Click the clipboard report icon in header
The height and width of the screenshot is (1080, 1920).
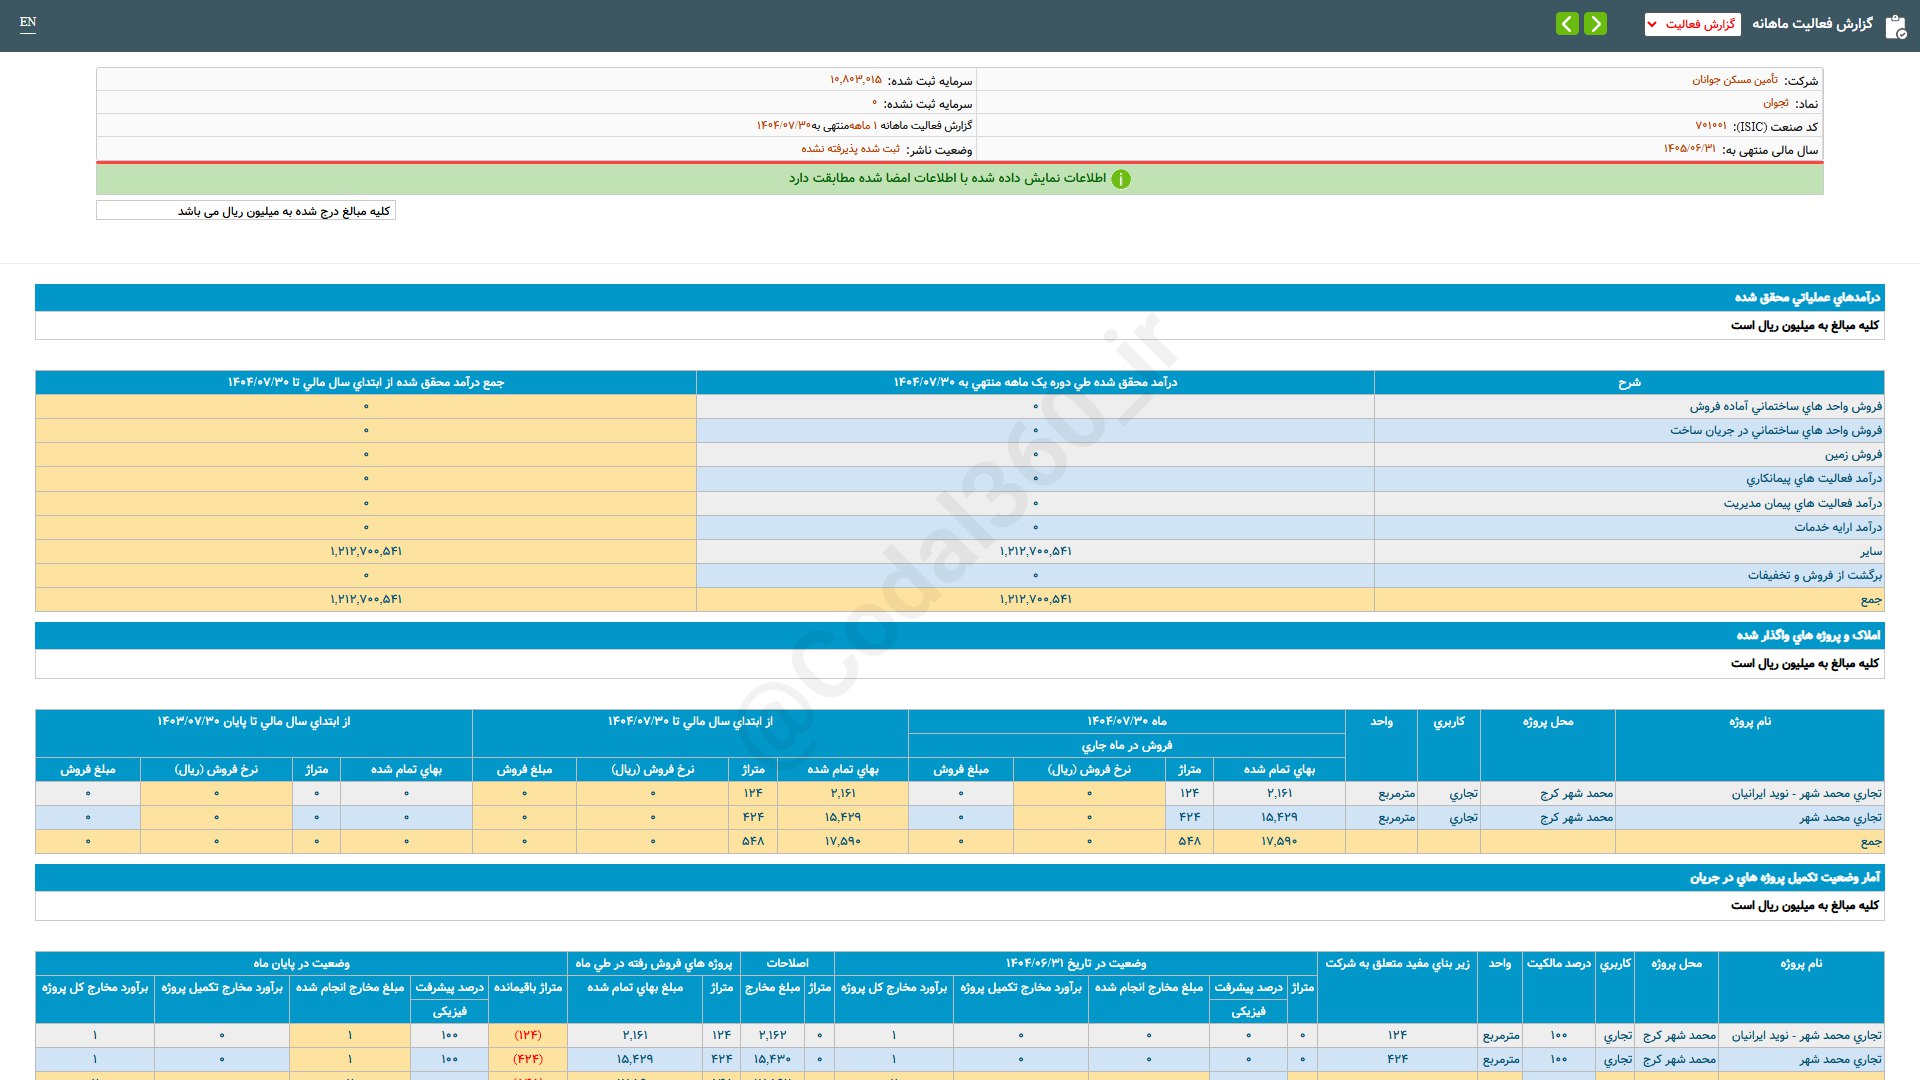point(1895,26)
